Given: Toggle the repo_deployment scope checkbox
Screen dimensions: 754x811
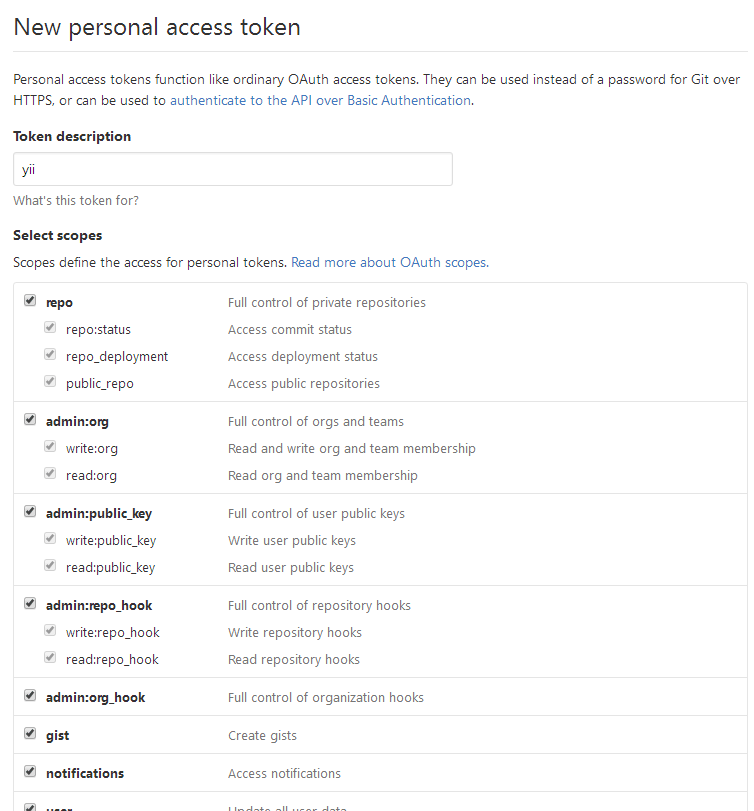Looking at the screenshot, I should [50, 355].
